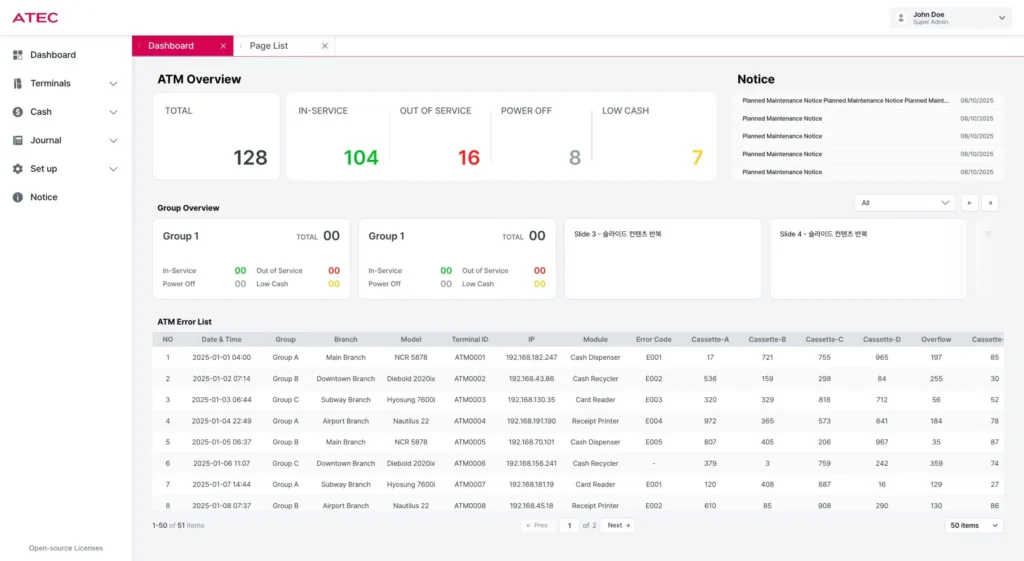Go to Next page of error list
Viewport: 1024px width, 561px height.
point(618,525)
